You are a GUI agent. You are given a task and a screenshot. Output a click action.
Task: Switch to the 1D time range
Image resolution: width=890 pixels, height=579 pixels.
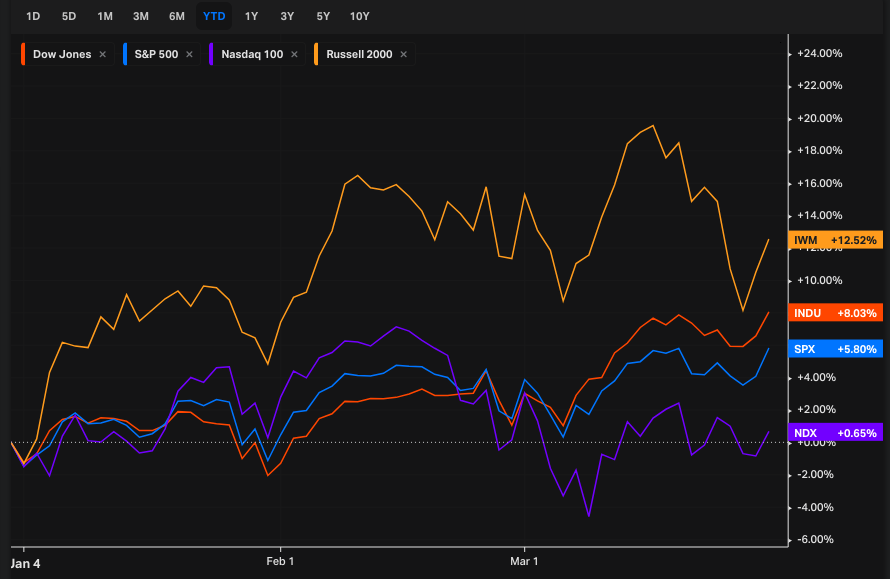33,16
